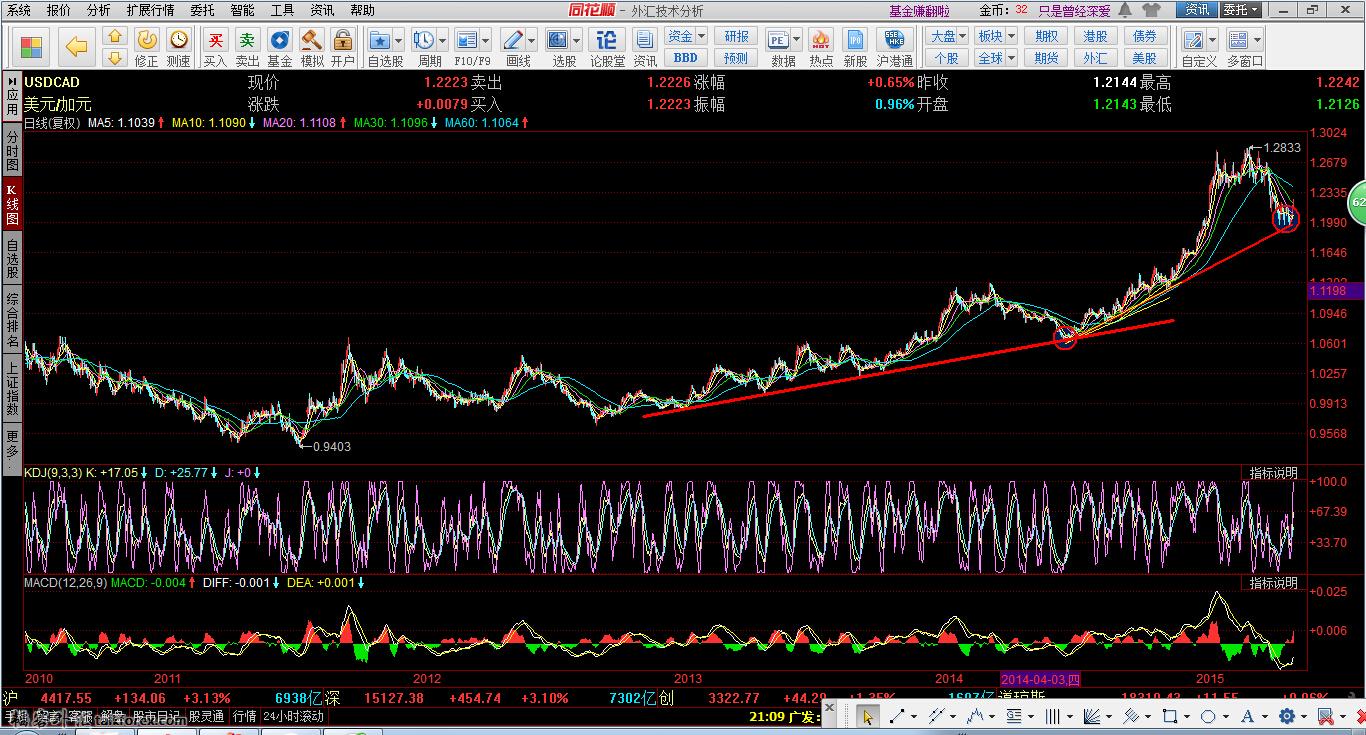Viewport: 1366px width, 735px height.
Task: Open the 系统 menu
Action: [18, 10]
